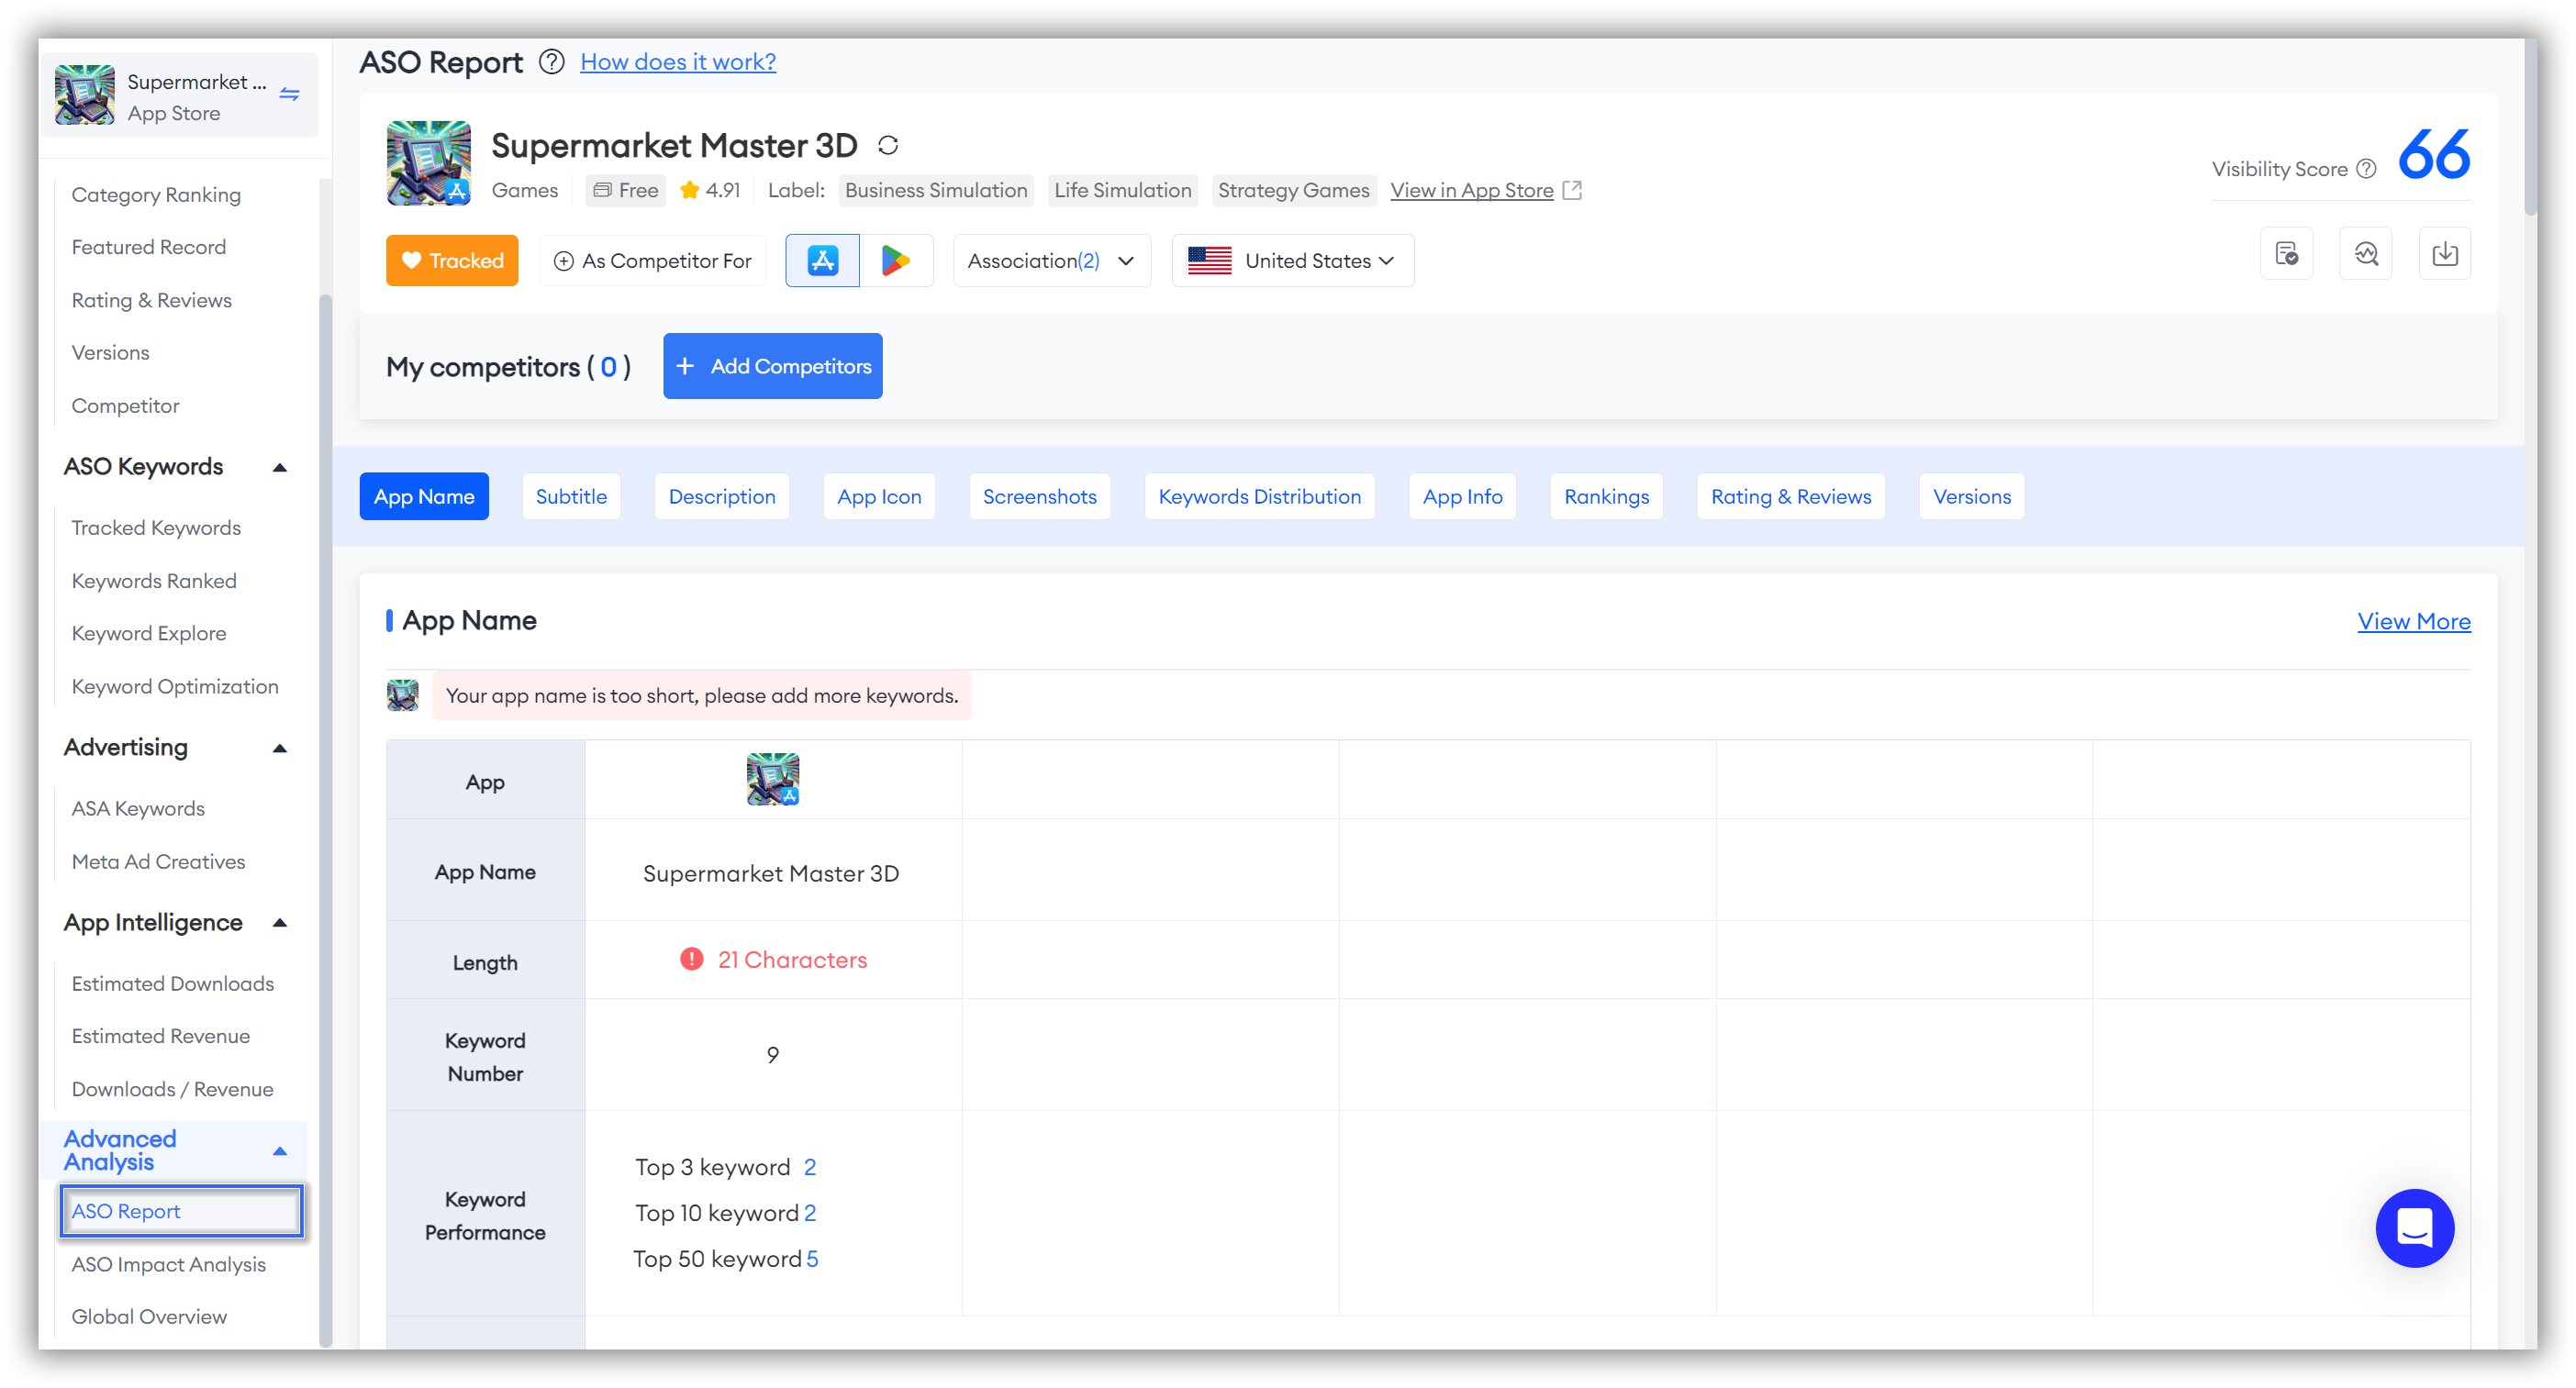Switch to the Screenshots tab
The width and height of the screenshot is (2576, 1388).
pyautogui.click(x=1038, y=495)
